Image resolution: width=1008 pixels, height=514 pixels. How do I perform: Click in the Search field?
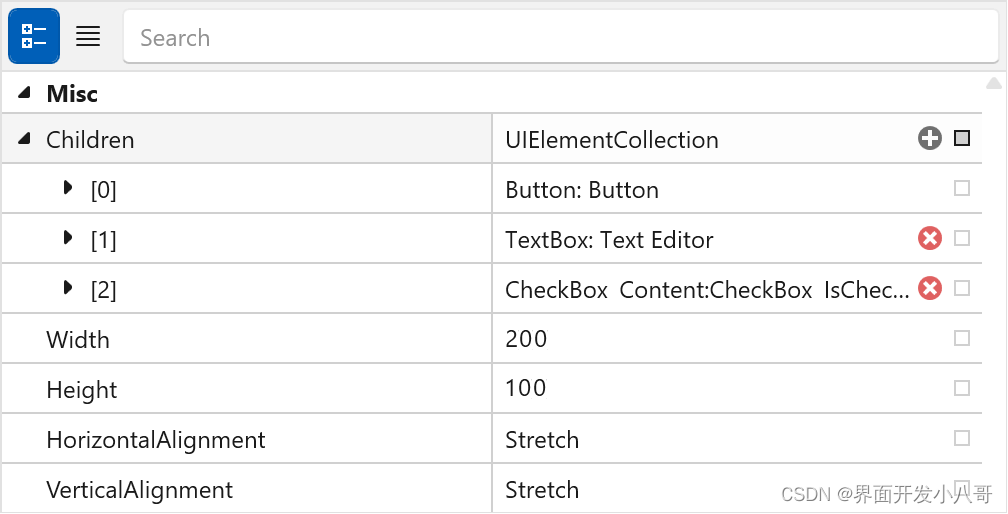click(561, 37)
